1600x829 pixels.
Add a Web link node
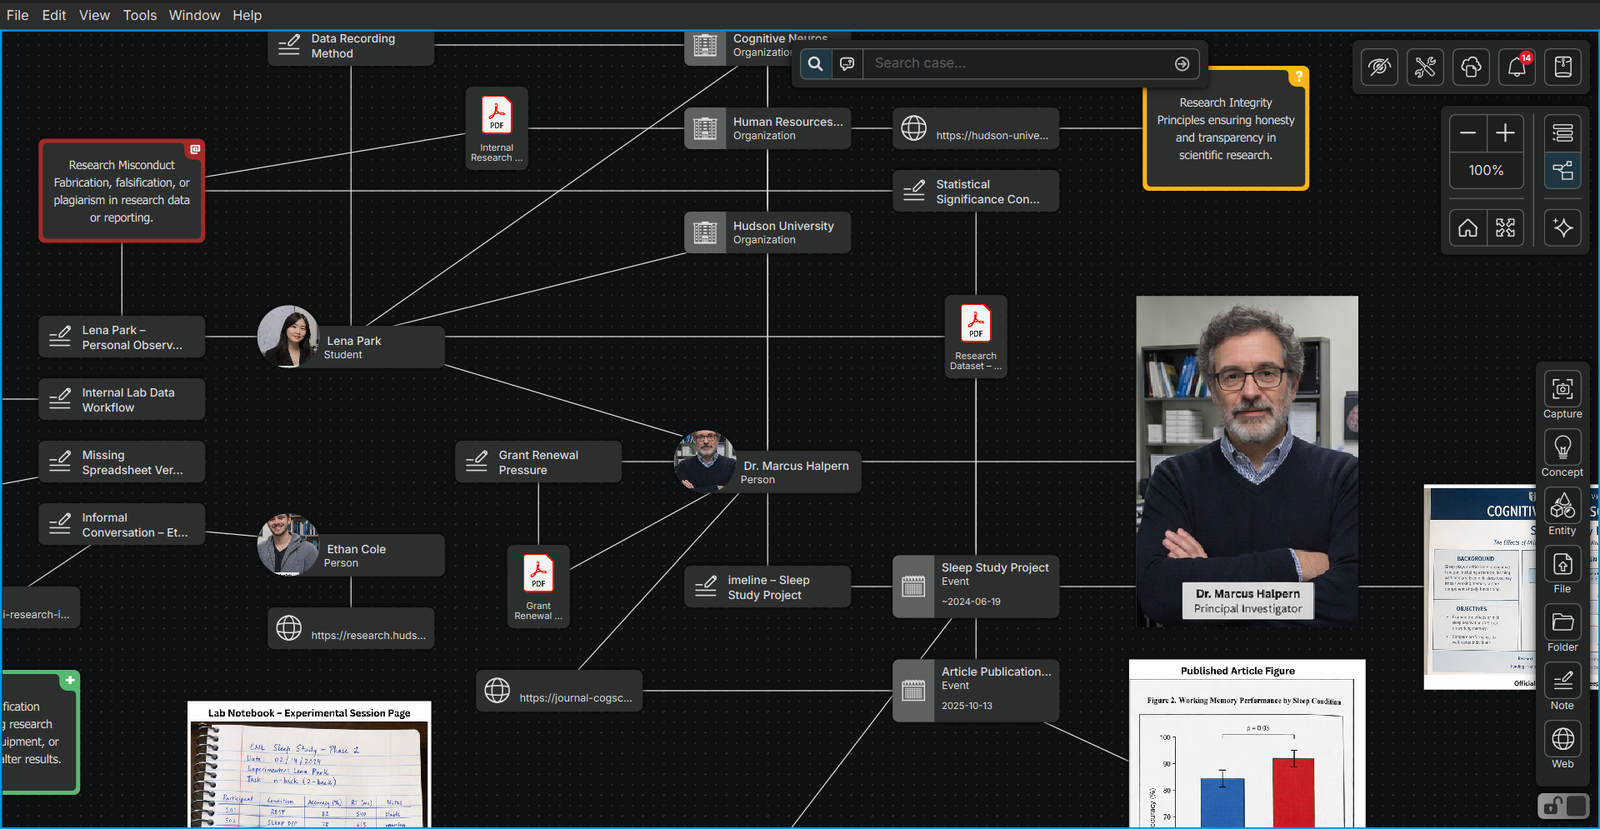coord(1562,746)
